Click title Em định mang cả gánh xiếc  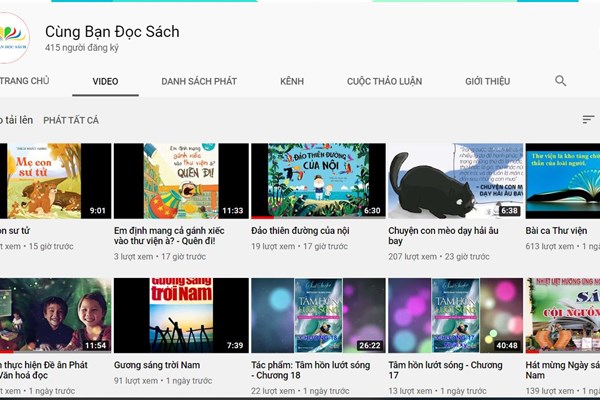(x=169, y=236)
